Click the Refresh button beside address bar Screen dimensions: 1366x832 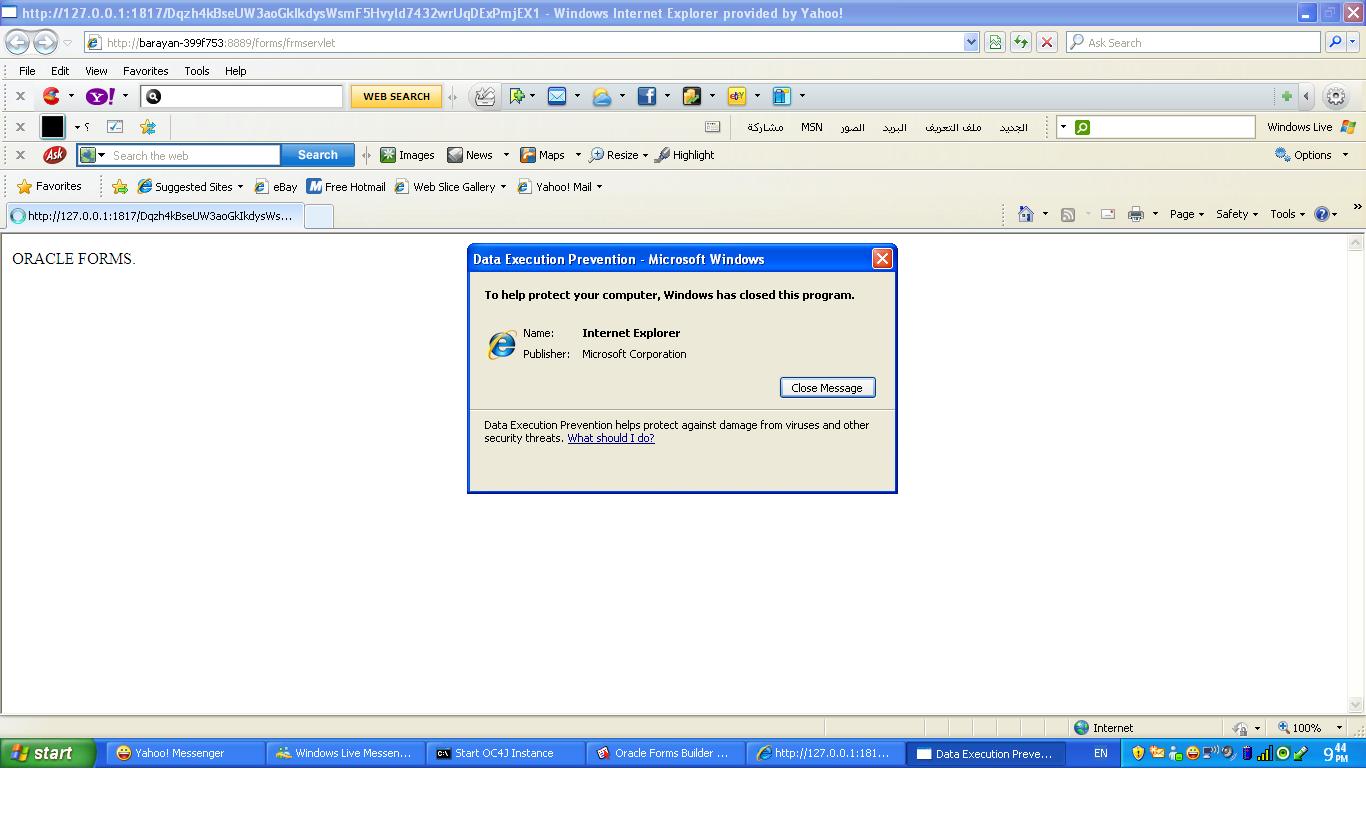click(1021, 42)
